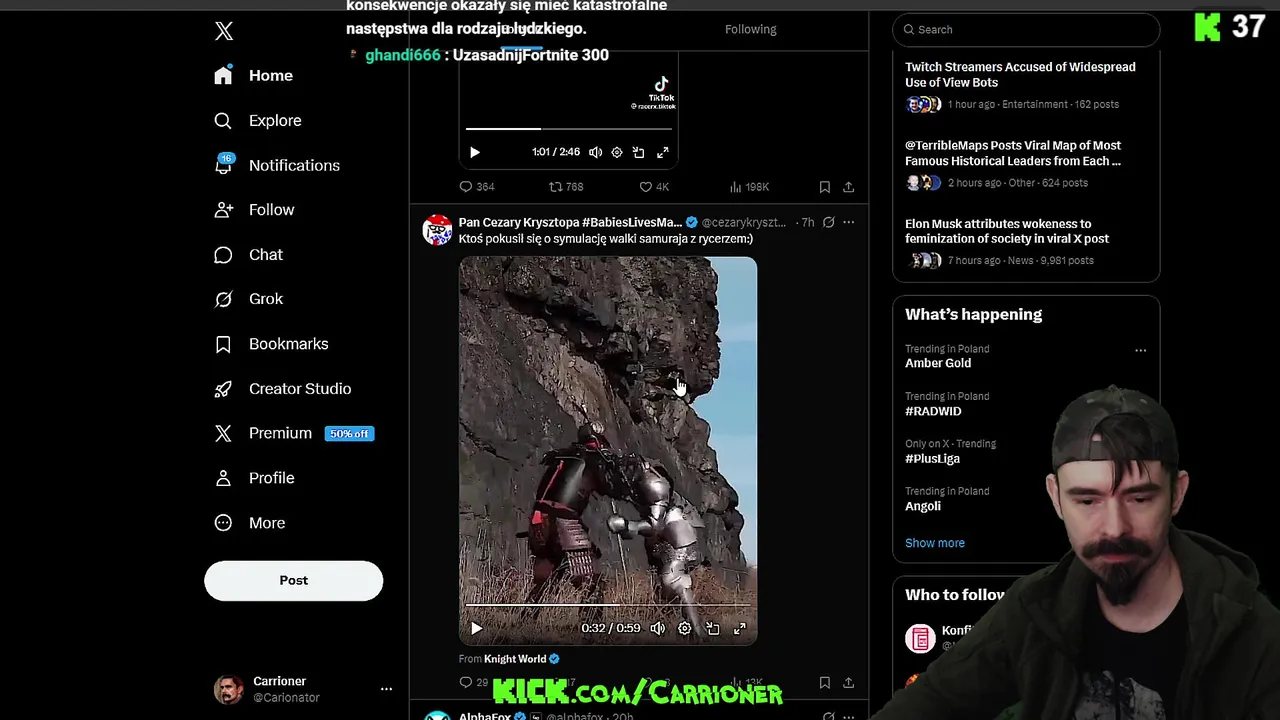Share the post with 198K views
Screen dimensions: 1280x720
848,187
